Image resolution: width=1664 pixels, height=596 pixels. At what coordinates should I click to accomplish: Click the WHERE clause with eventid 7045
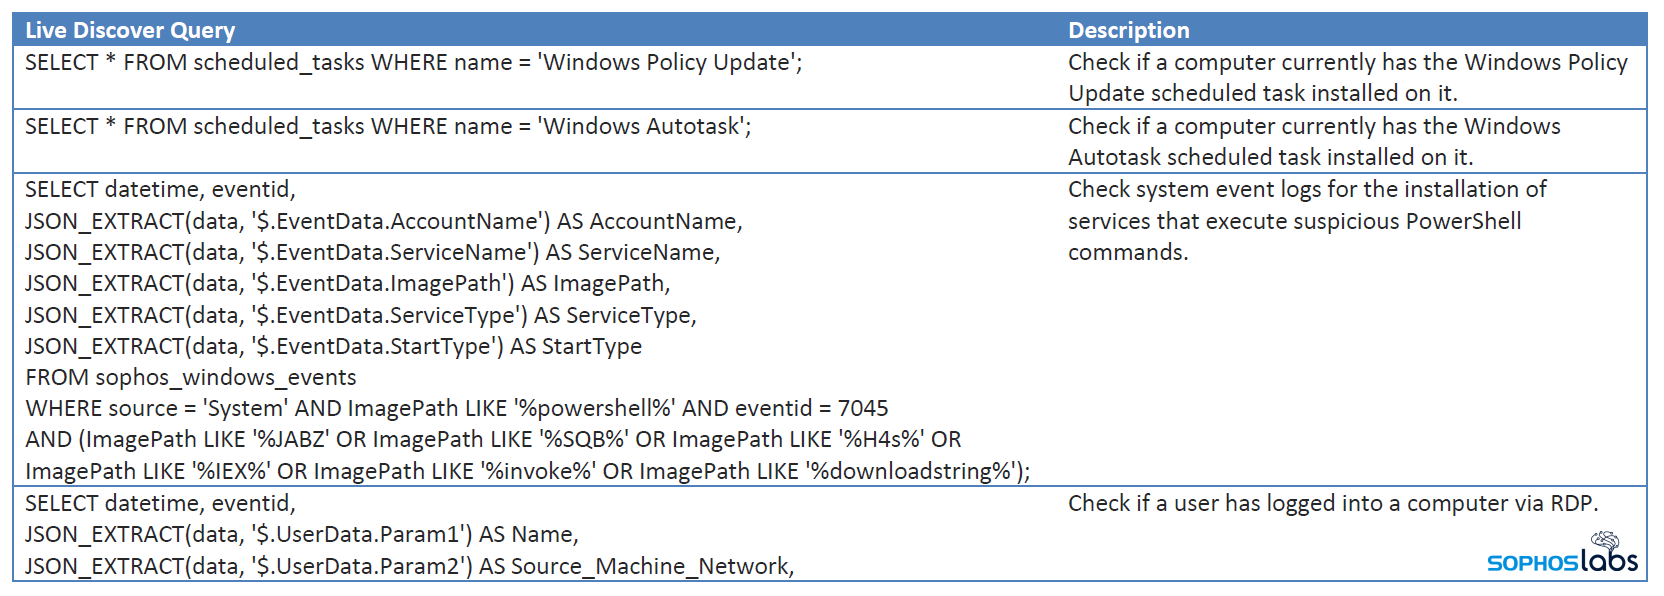[456, 408]
